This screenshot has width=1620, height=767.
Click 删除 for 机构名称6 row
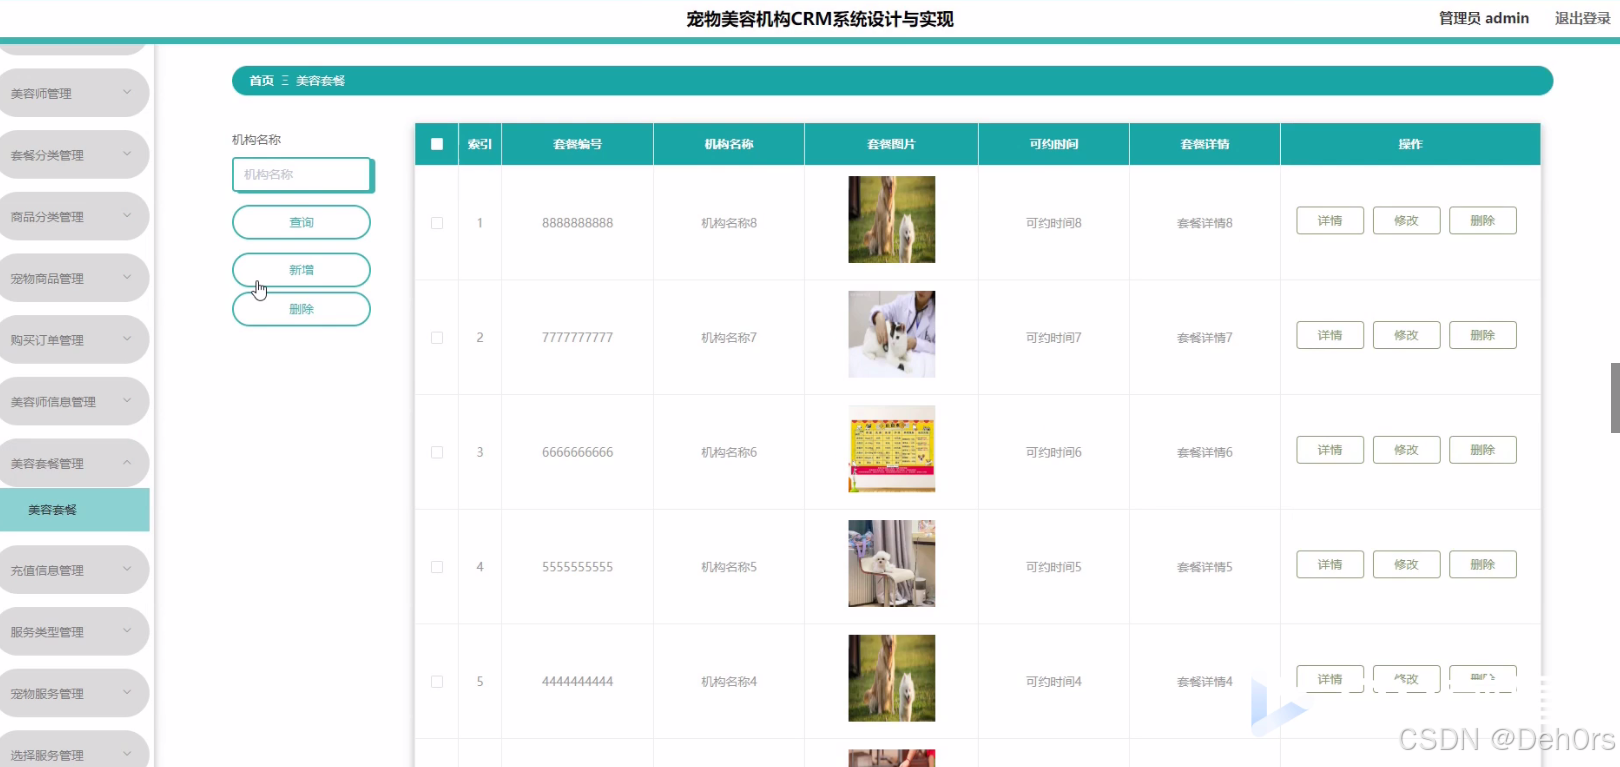pos(1483,450)
